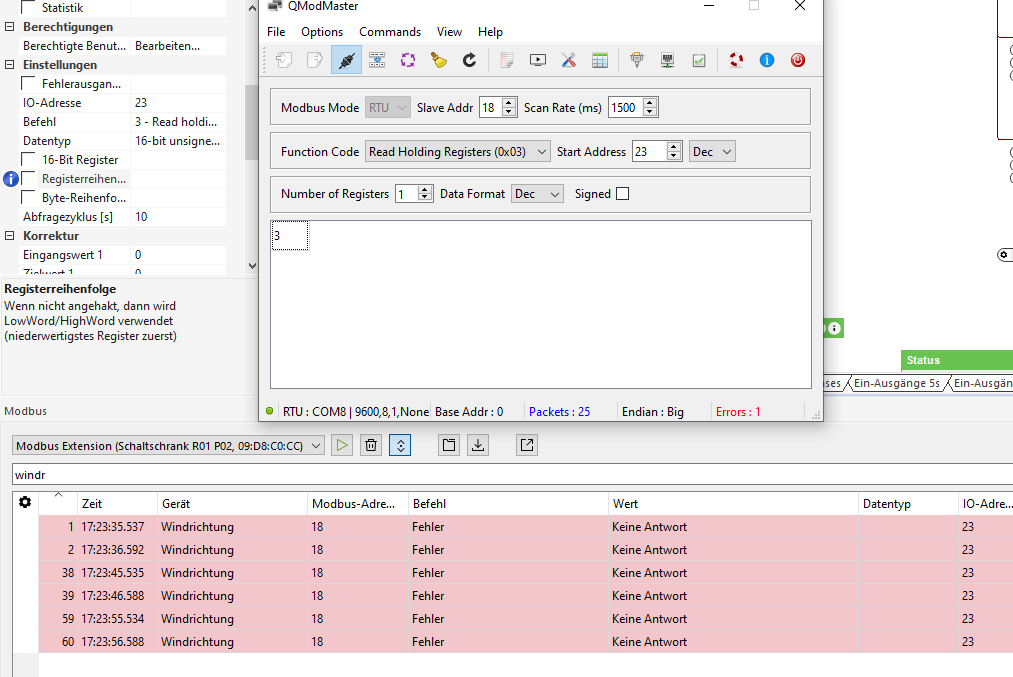Select the register value cell showing 3
This screenshot has height=677, width=1013.
pos(289,236)
